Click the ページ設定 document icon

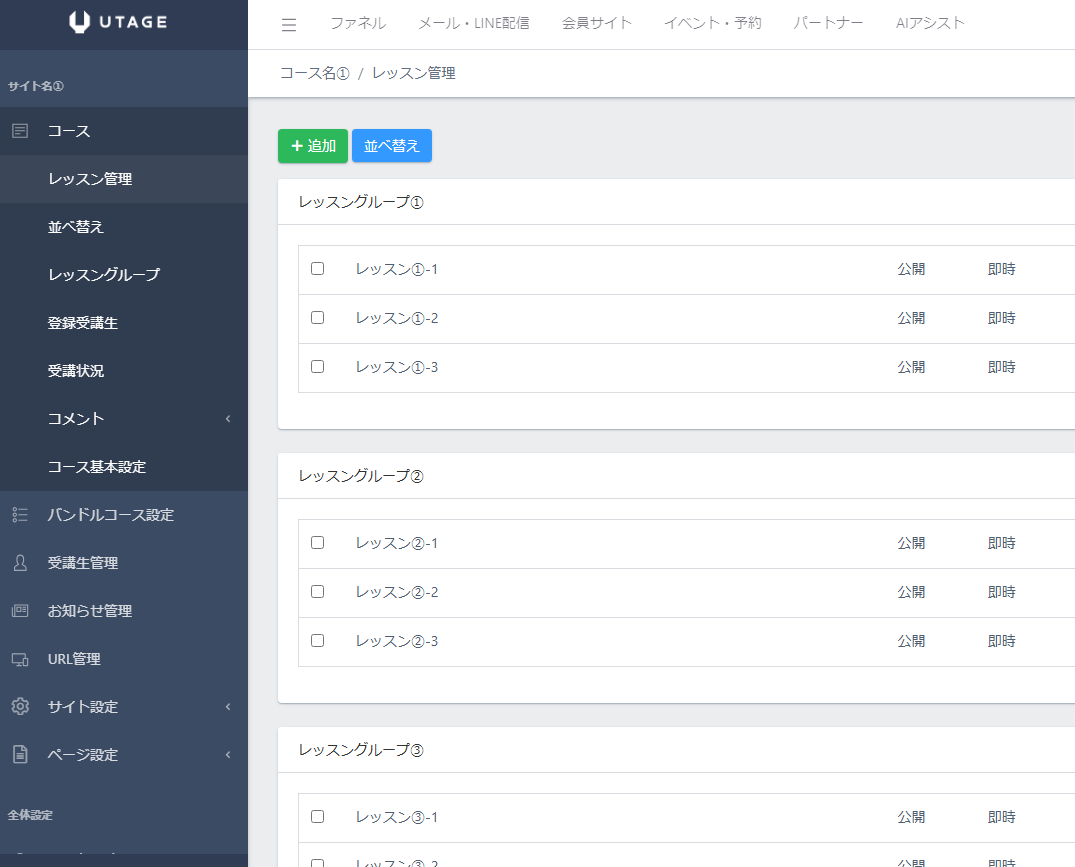click(20, 755)
